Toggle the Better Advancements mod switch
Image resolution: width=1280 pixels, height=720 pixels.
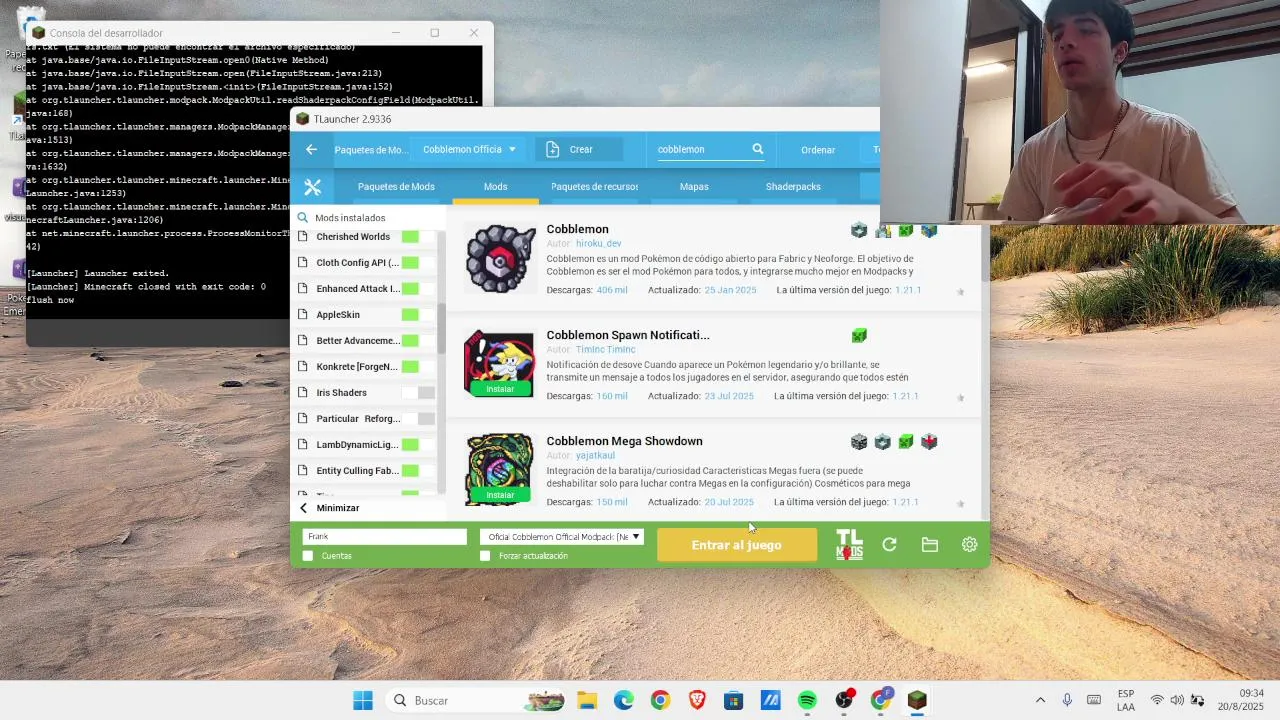coord(418,341)
